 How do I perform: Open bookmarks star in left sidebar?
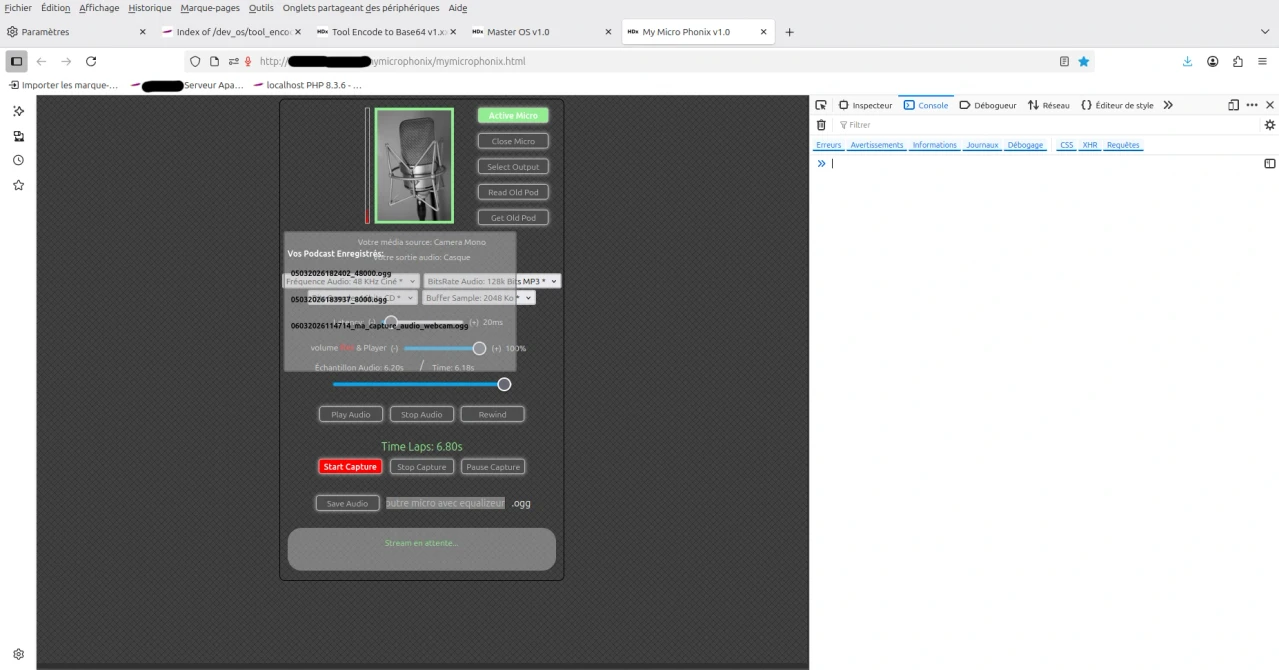tap(18, 185)
